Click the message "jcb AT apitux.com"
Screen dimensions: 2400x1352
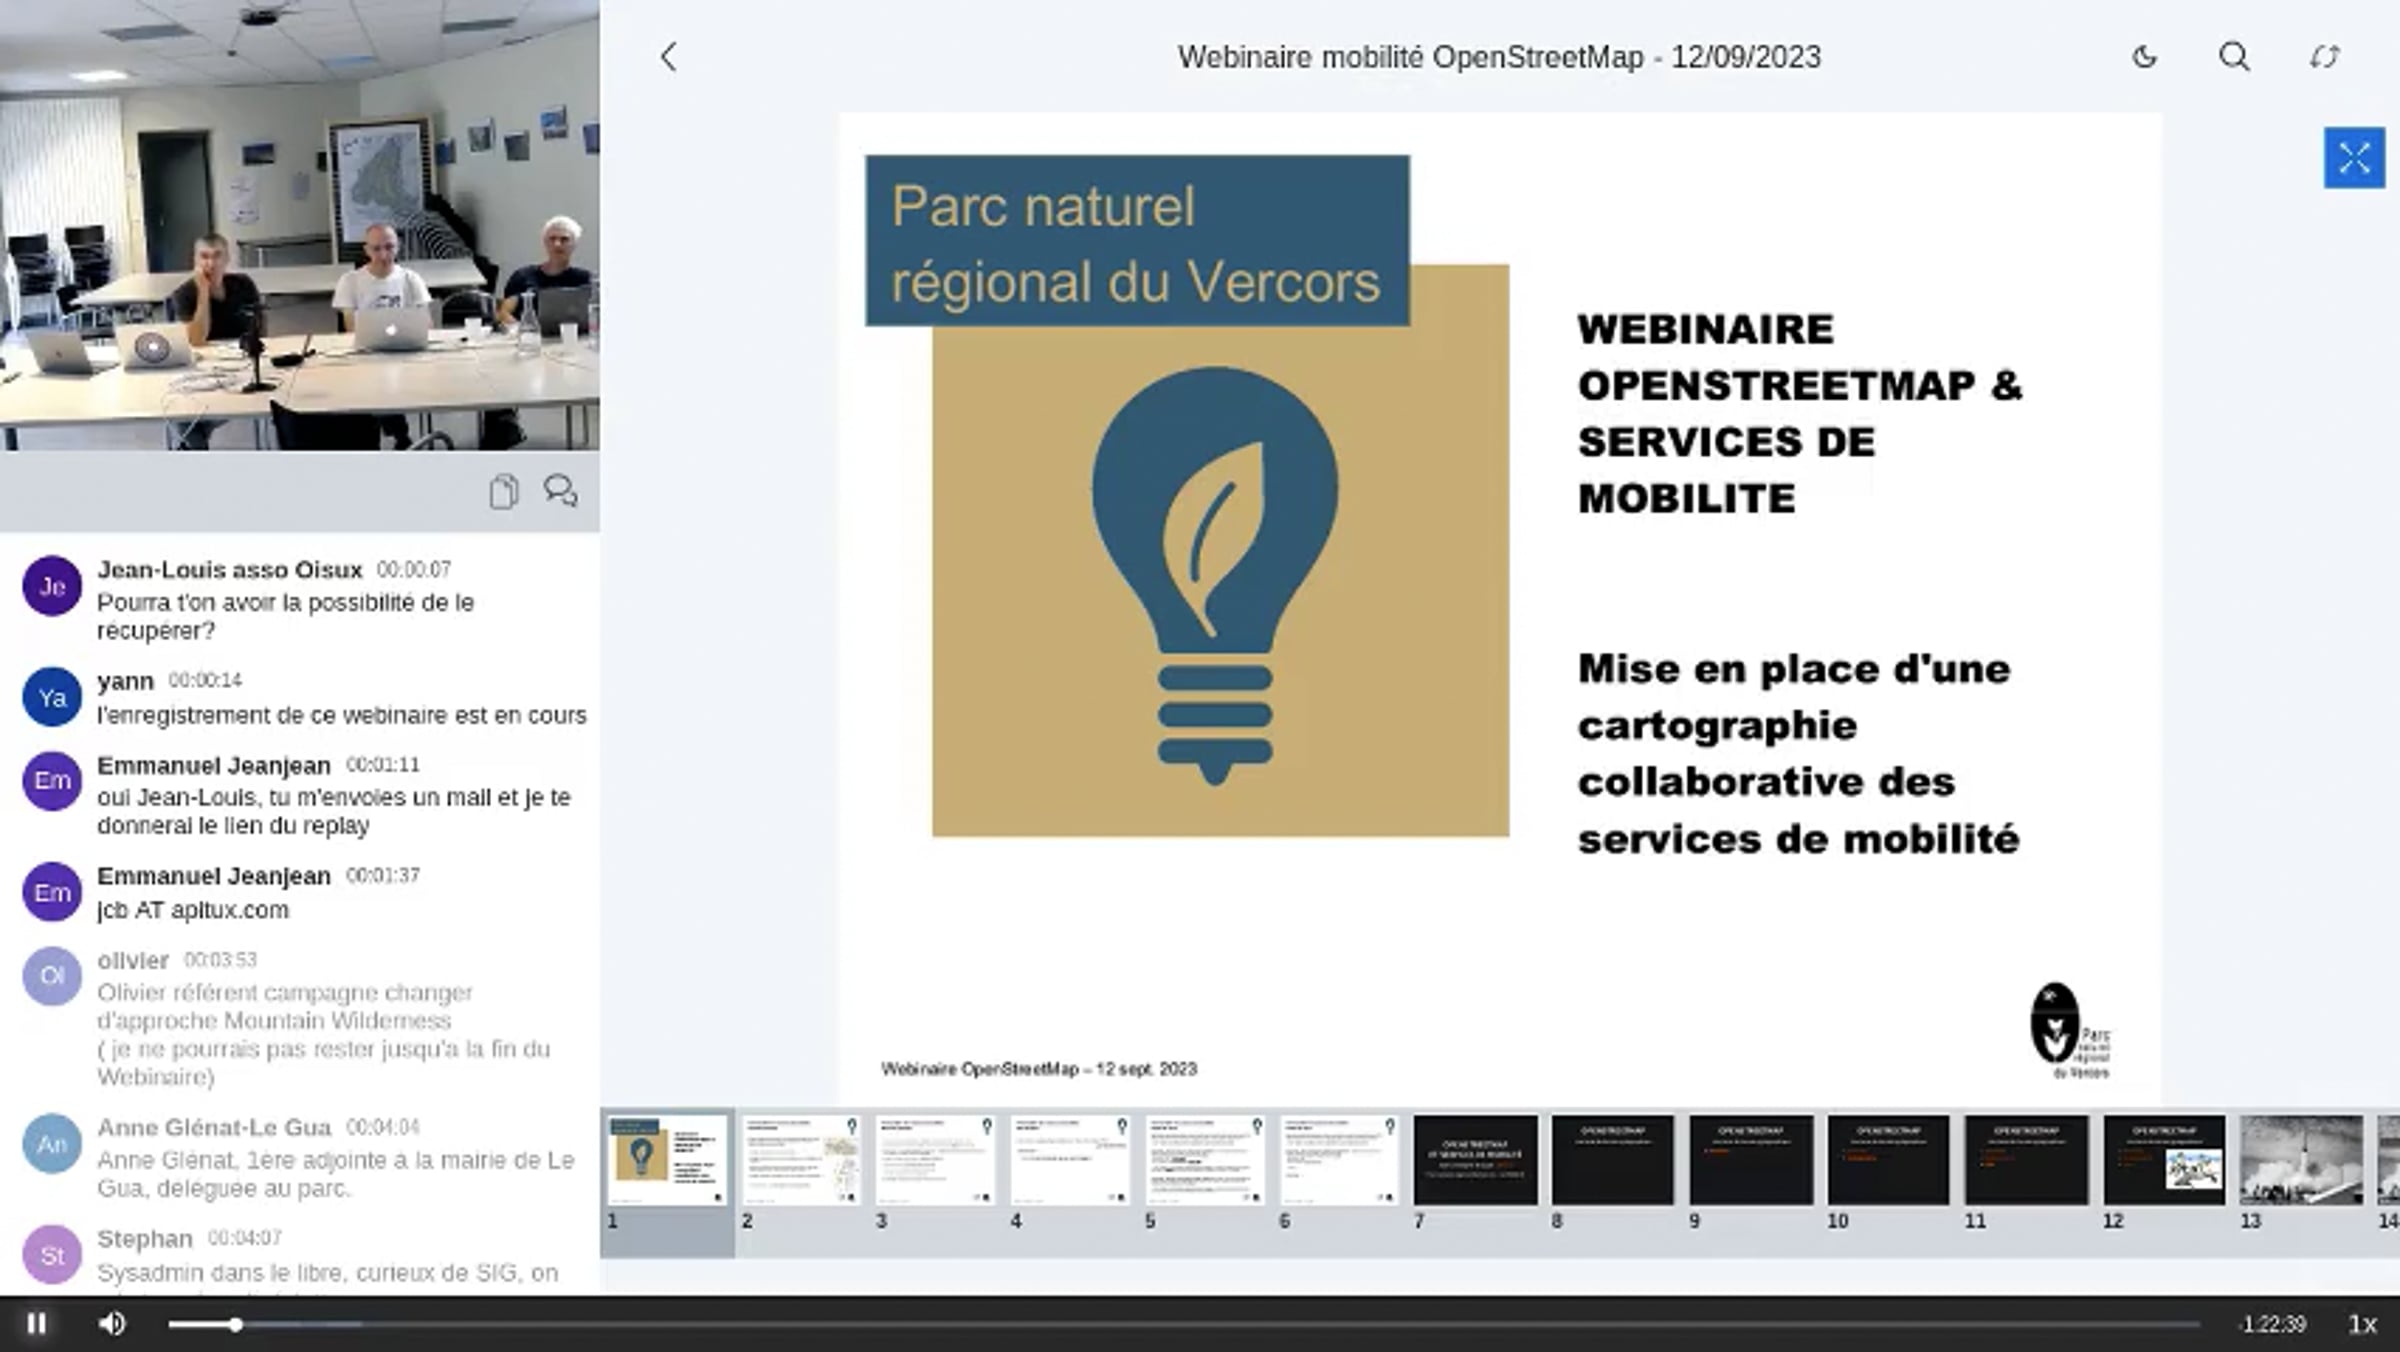point(193,910)
